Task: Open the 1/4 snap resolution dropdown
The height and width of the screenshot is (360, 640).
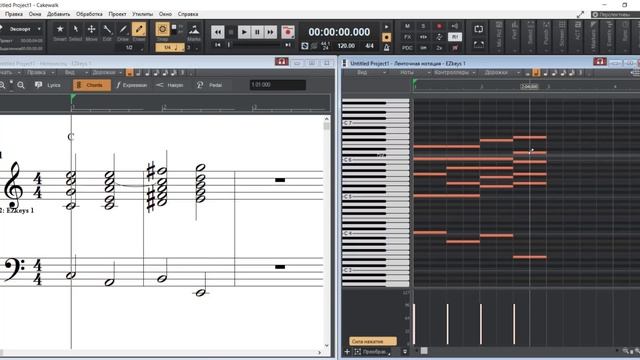Action: coord(170,48)
